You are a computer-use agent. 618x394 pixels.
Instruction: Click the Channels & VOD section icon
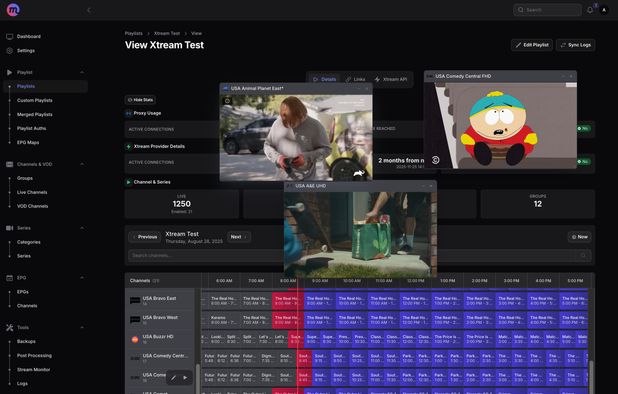(x=9, y=164)
